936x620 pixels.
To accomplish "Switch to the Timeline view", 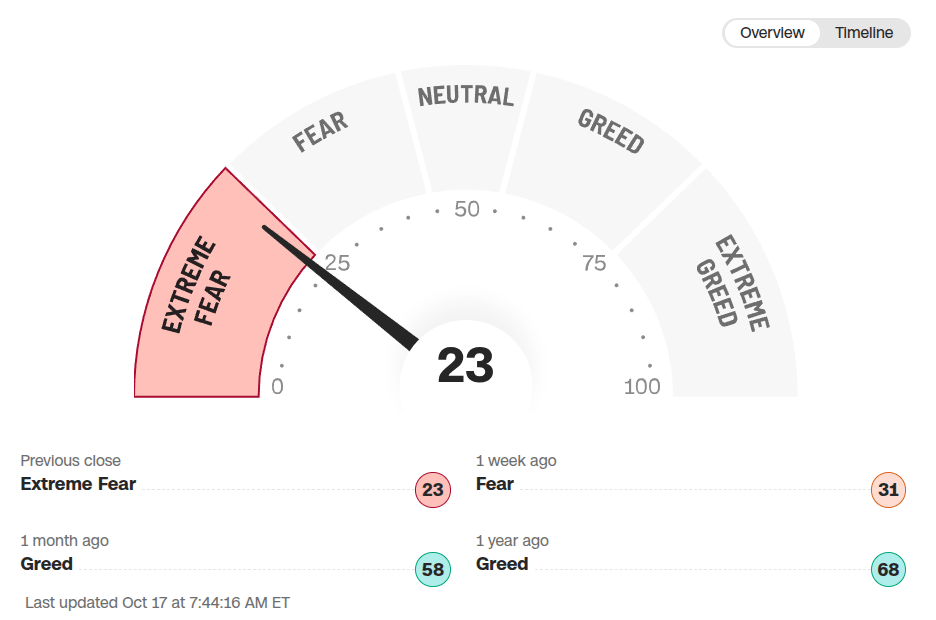I will click(864, 33).
